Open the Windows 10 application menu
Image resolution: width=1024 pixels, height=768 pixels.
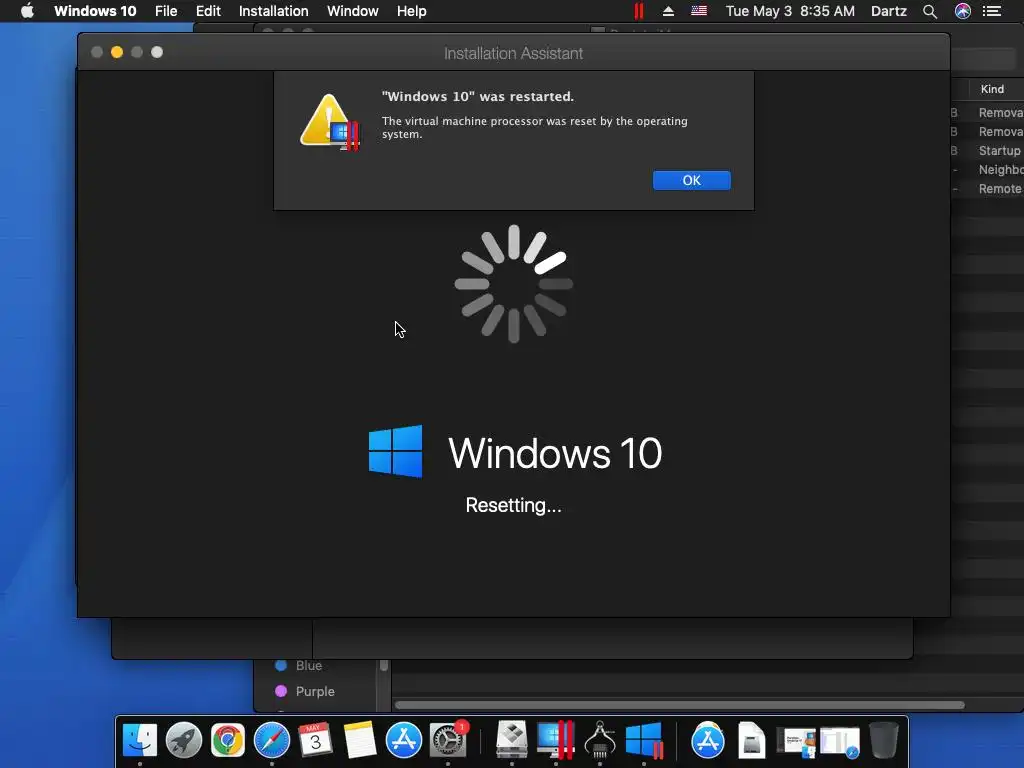click(x=95, y=11)
